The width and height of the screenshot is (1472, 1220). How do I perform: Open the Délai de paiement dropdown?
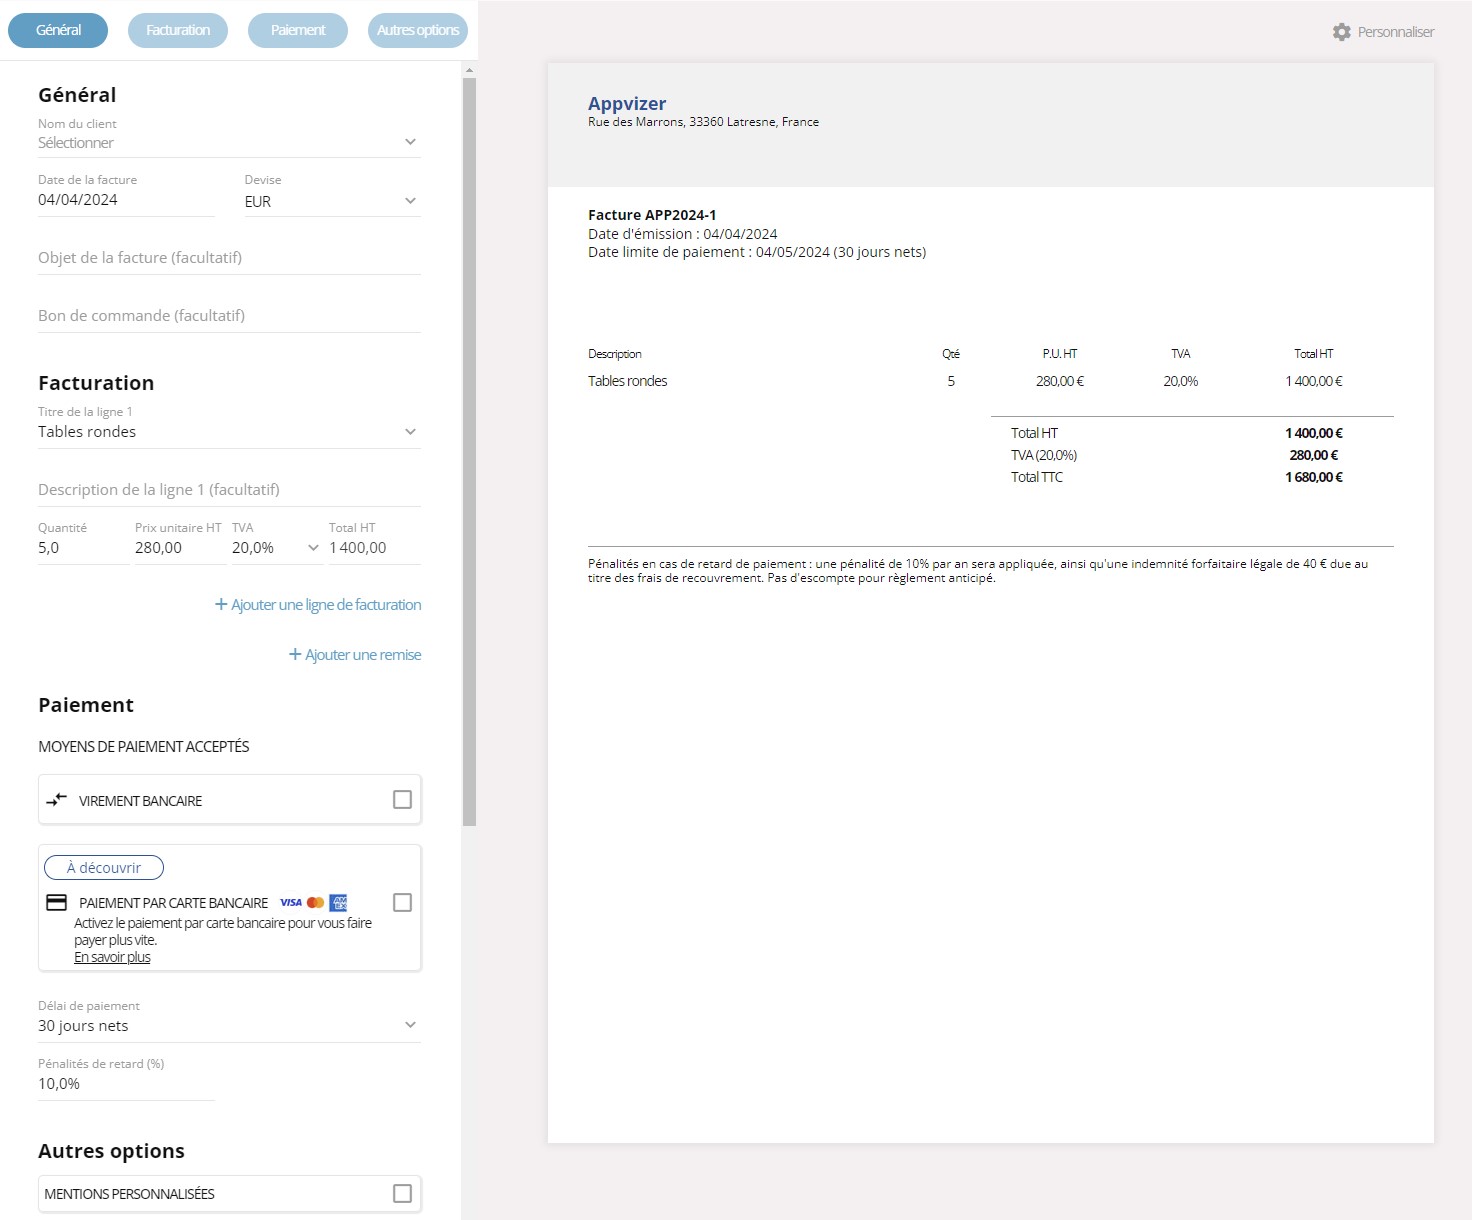[x=229, y=1026]
